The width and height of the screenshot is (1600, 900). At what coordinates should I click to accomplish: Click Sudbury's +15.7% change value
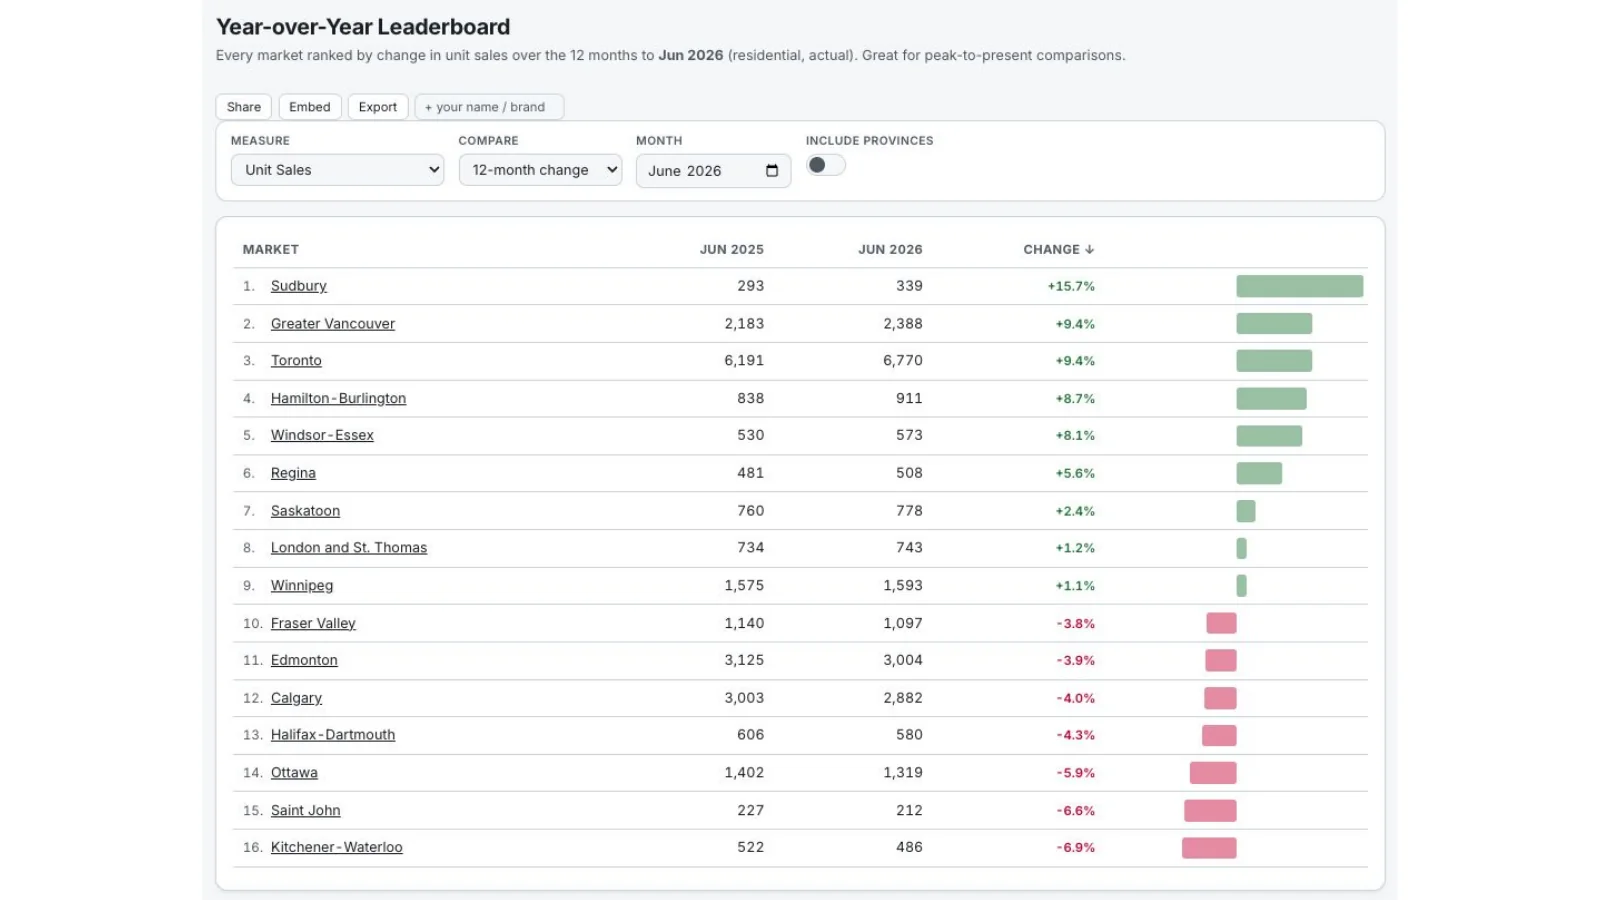1071,286
